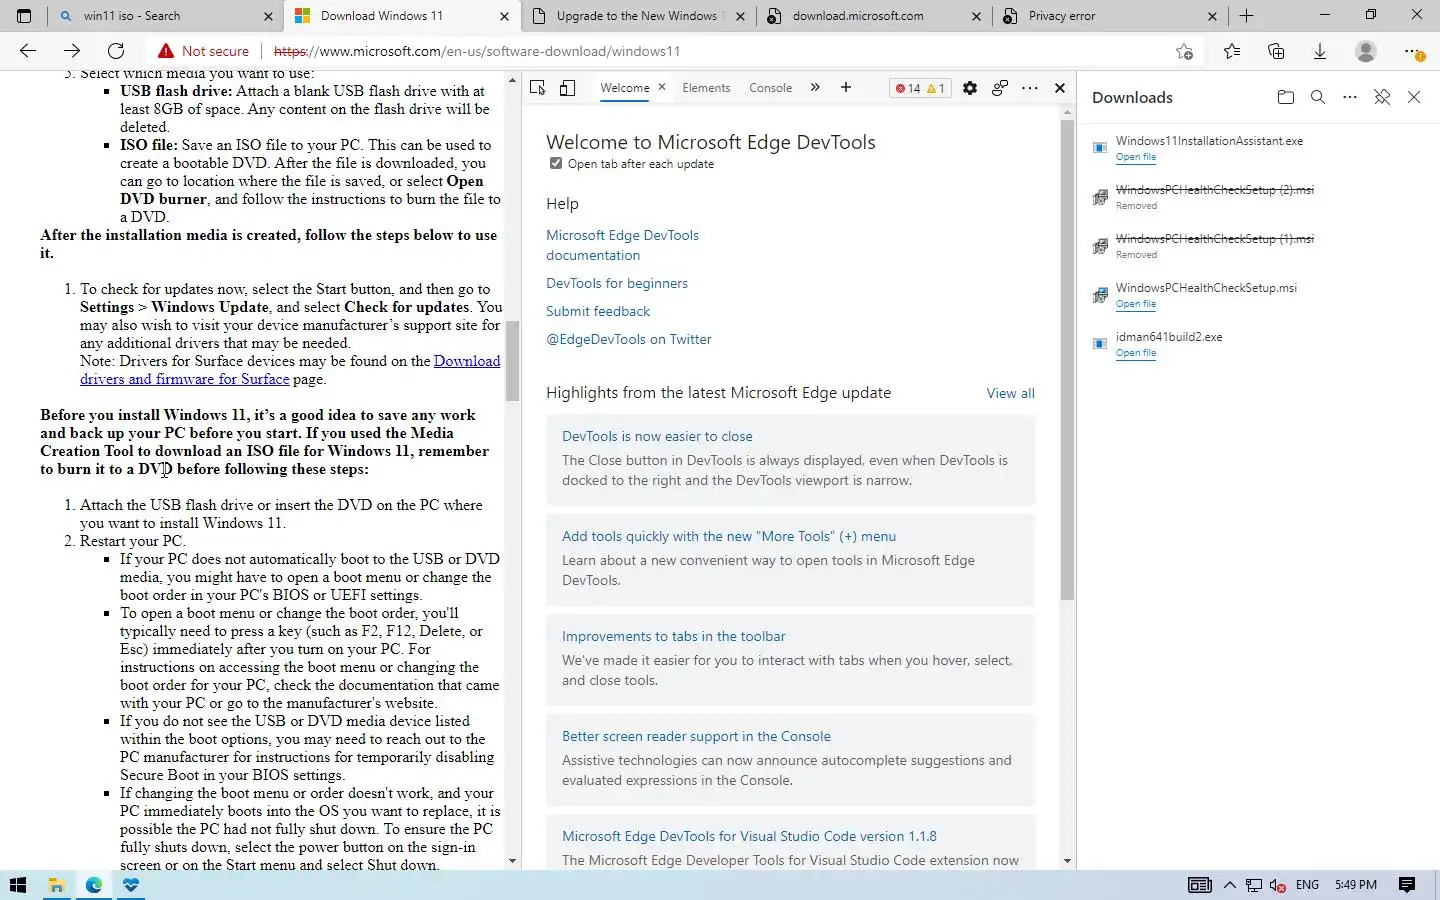Click Microsoft Edge taskbar icon
This screenshot has width=1440, height=900.
click(x=93, y=885)
